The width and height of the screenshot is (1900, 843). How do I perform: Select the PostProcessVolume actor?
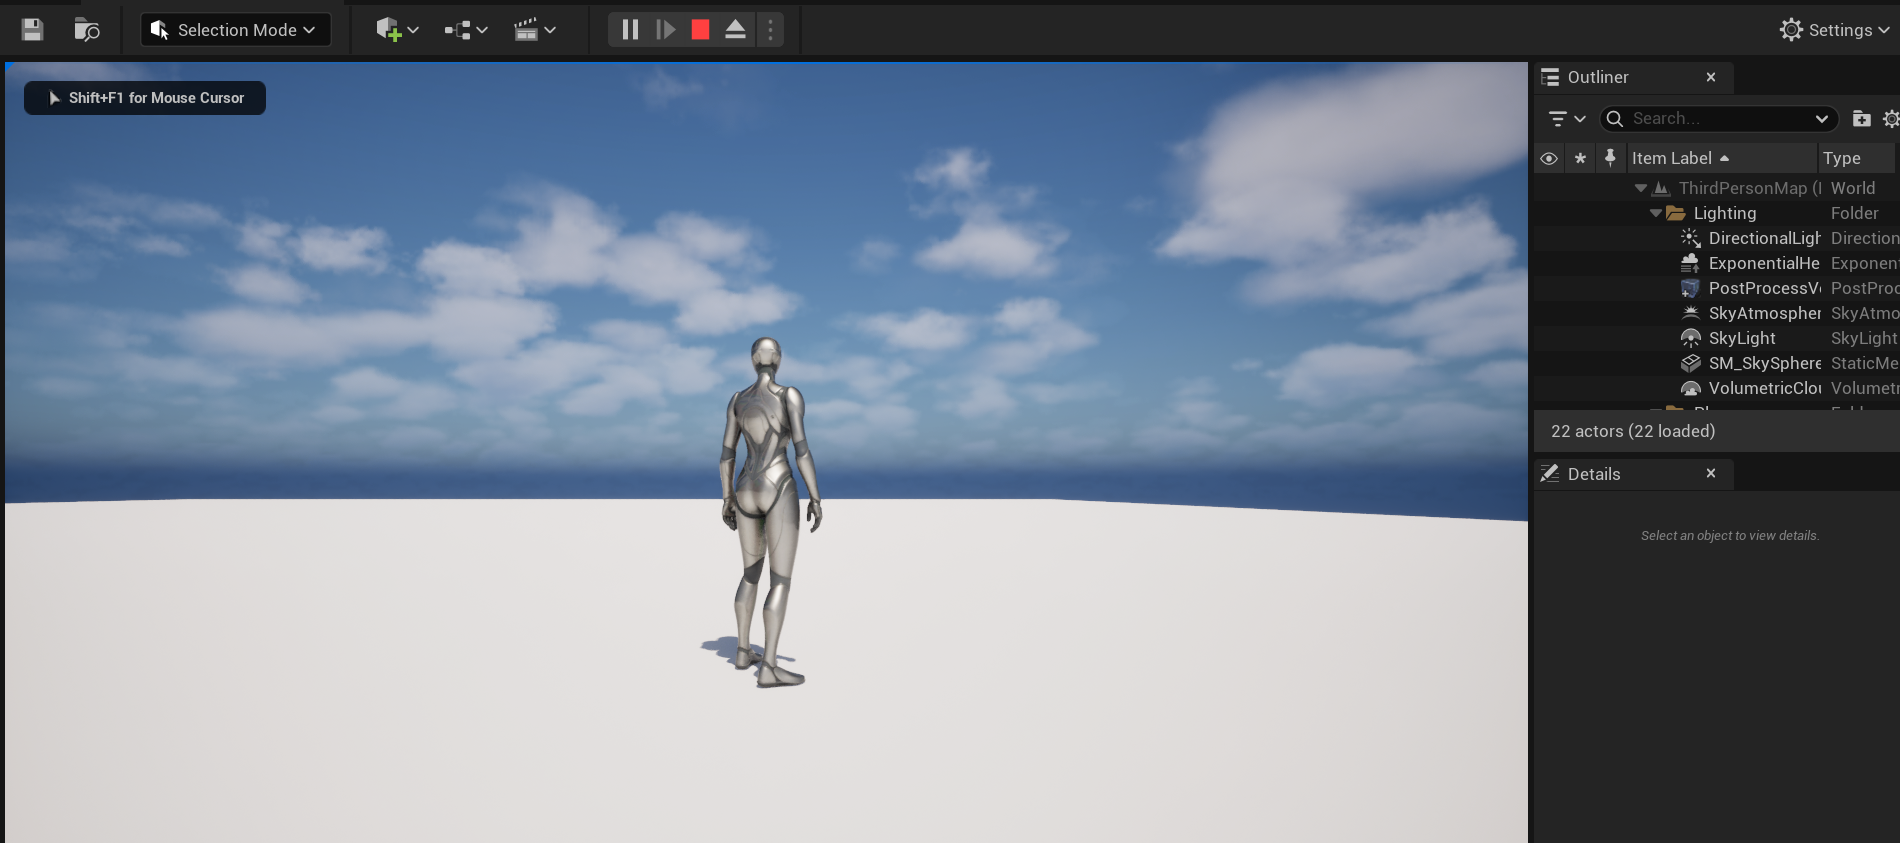click(1716, 288)
